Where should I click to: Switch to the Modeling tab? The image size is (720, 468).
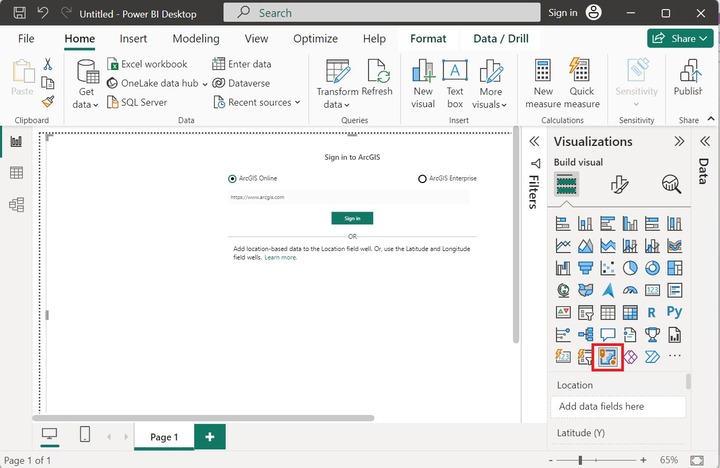pyautogui.click(x=196, y=39)
